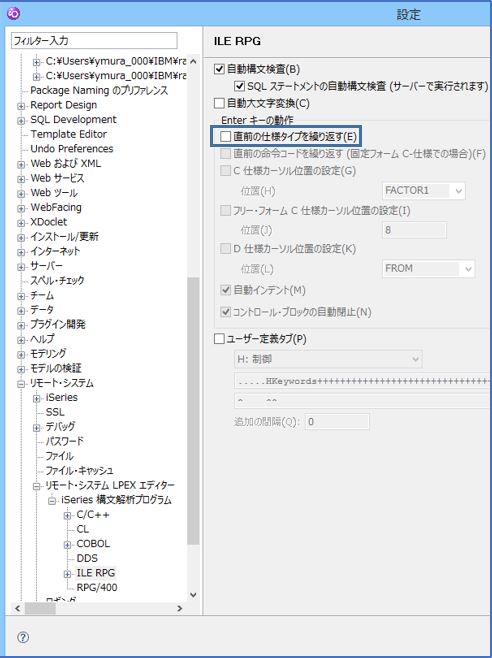Click the help question mark icon

(23, 638)
